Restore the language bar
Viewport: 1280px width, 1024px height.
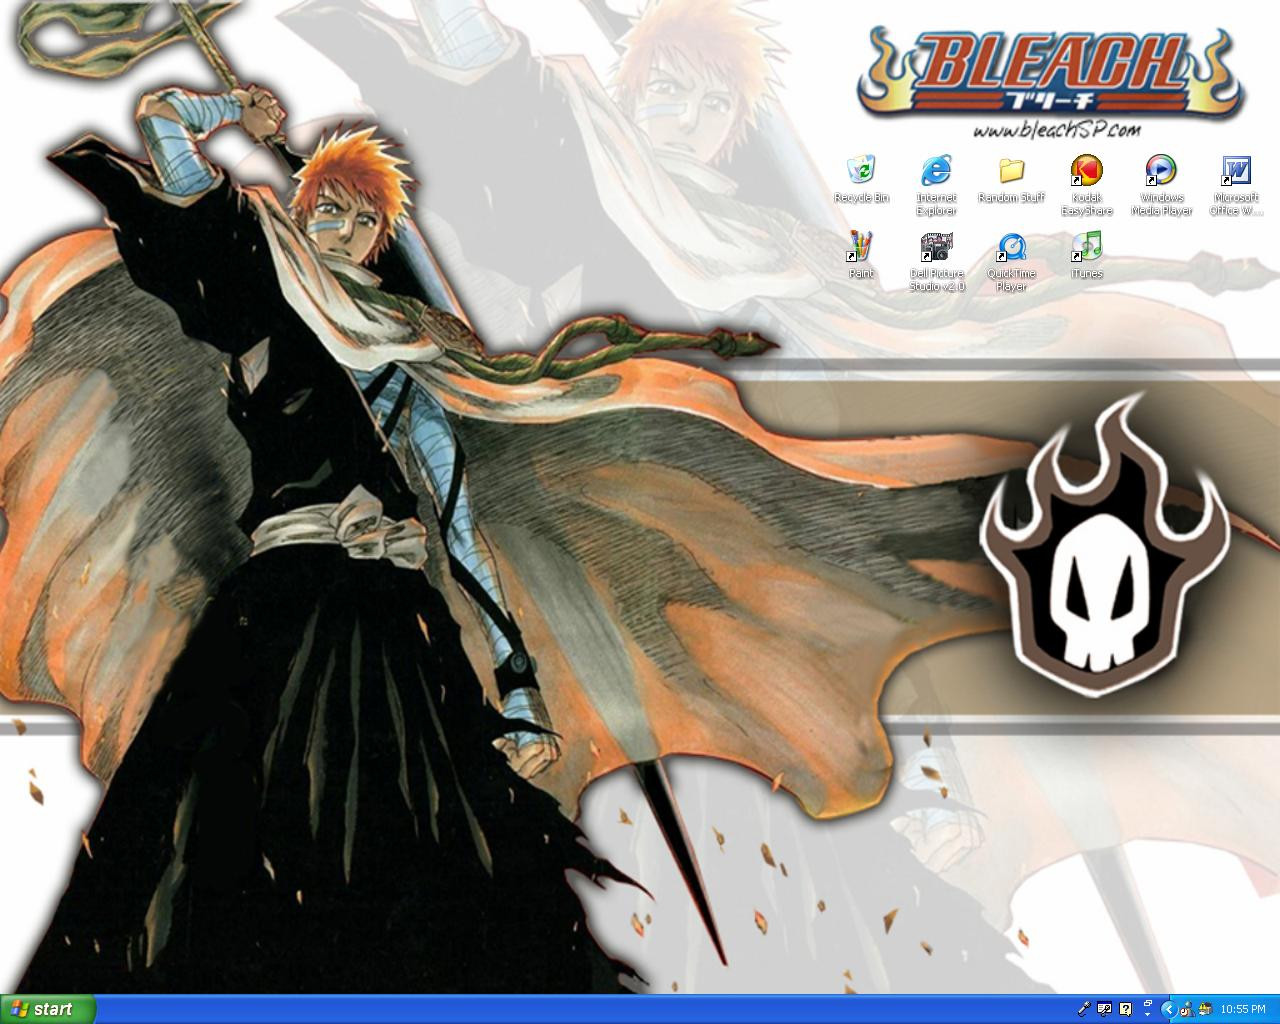click(x=1148, y=1003)
